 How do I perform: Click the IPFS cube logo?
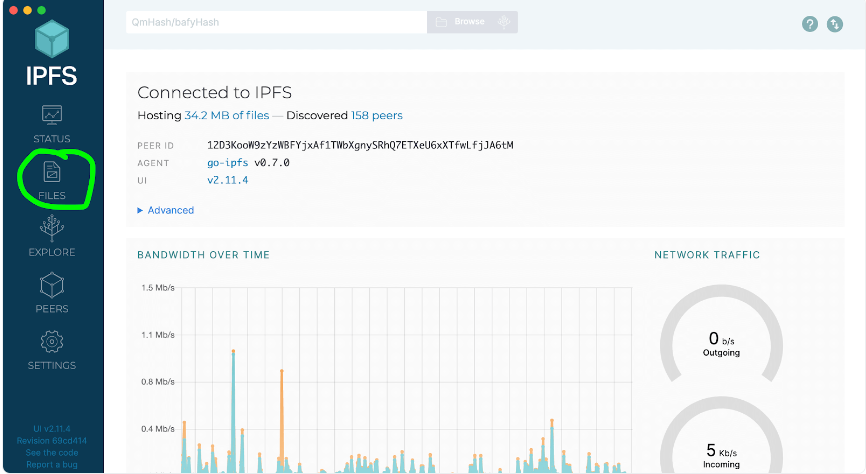click(52, 39)
